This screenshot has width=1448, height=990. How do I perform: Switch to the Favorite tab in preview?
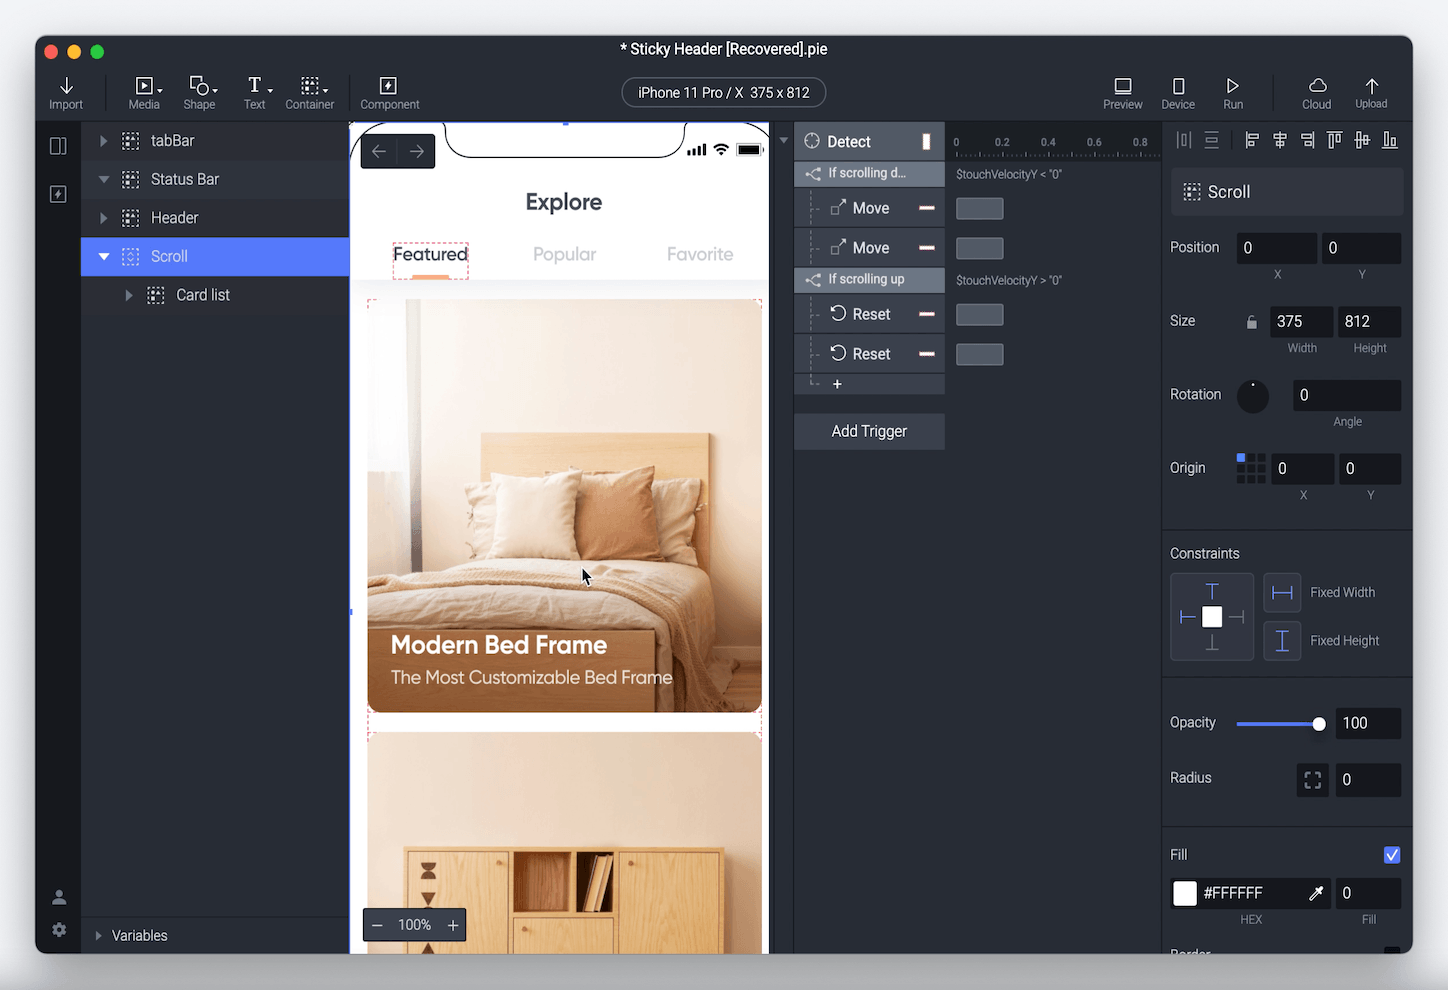[700, 255]
